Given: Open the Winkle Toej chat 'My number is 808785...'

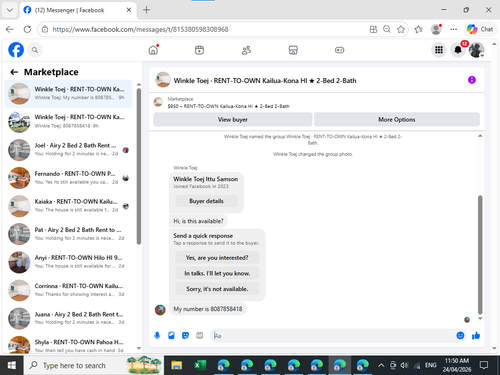Looking at the screenshot, I should coord(69,94).
